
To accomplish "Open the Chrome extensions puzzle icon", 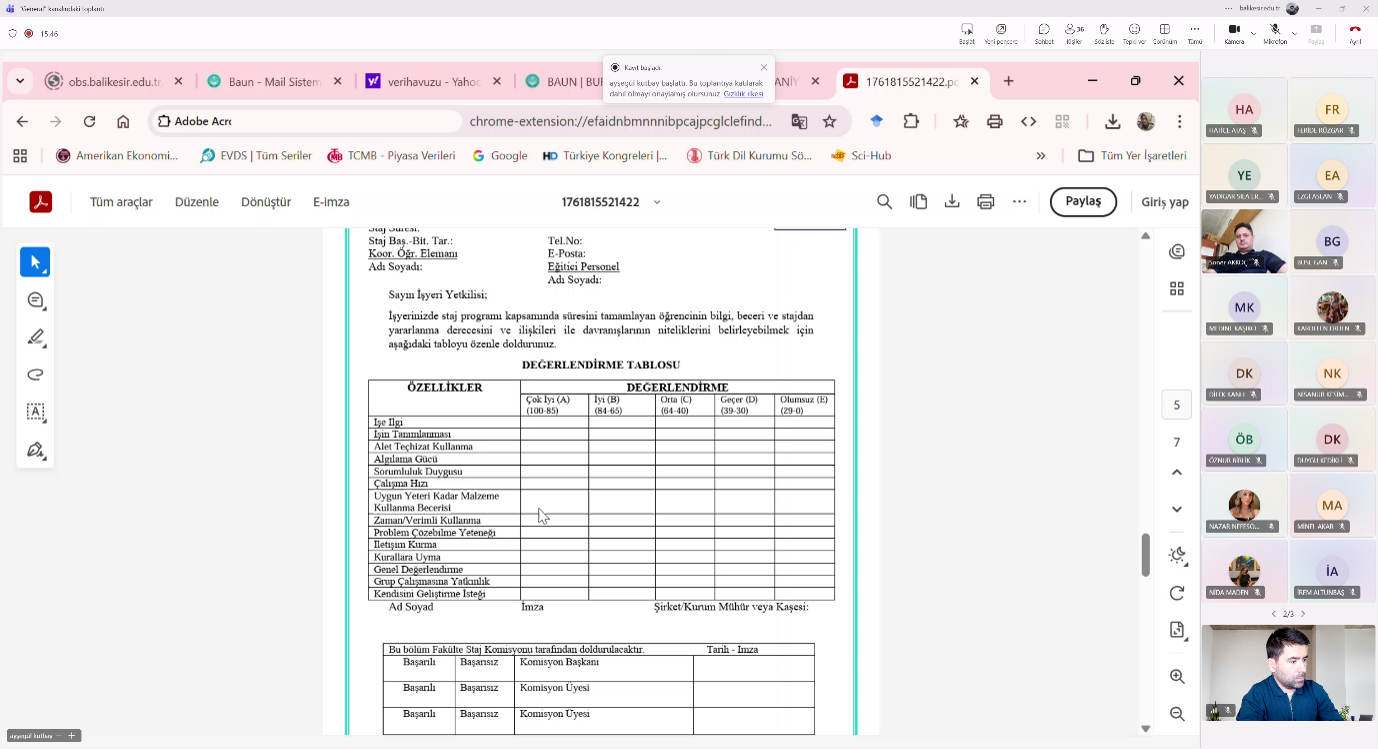I will (x=911, y=121).
